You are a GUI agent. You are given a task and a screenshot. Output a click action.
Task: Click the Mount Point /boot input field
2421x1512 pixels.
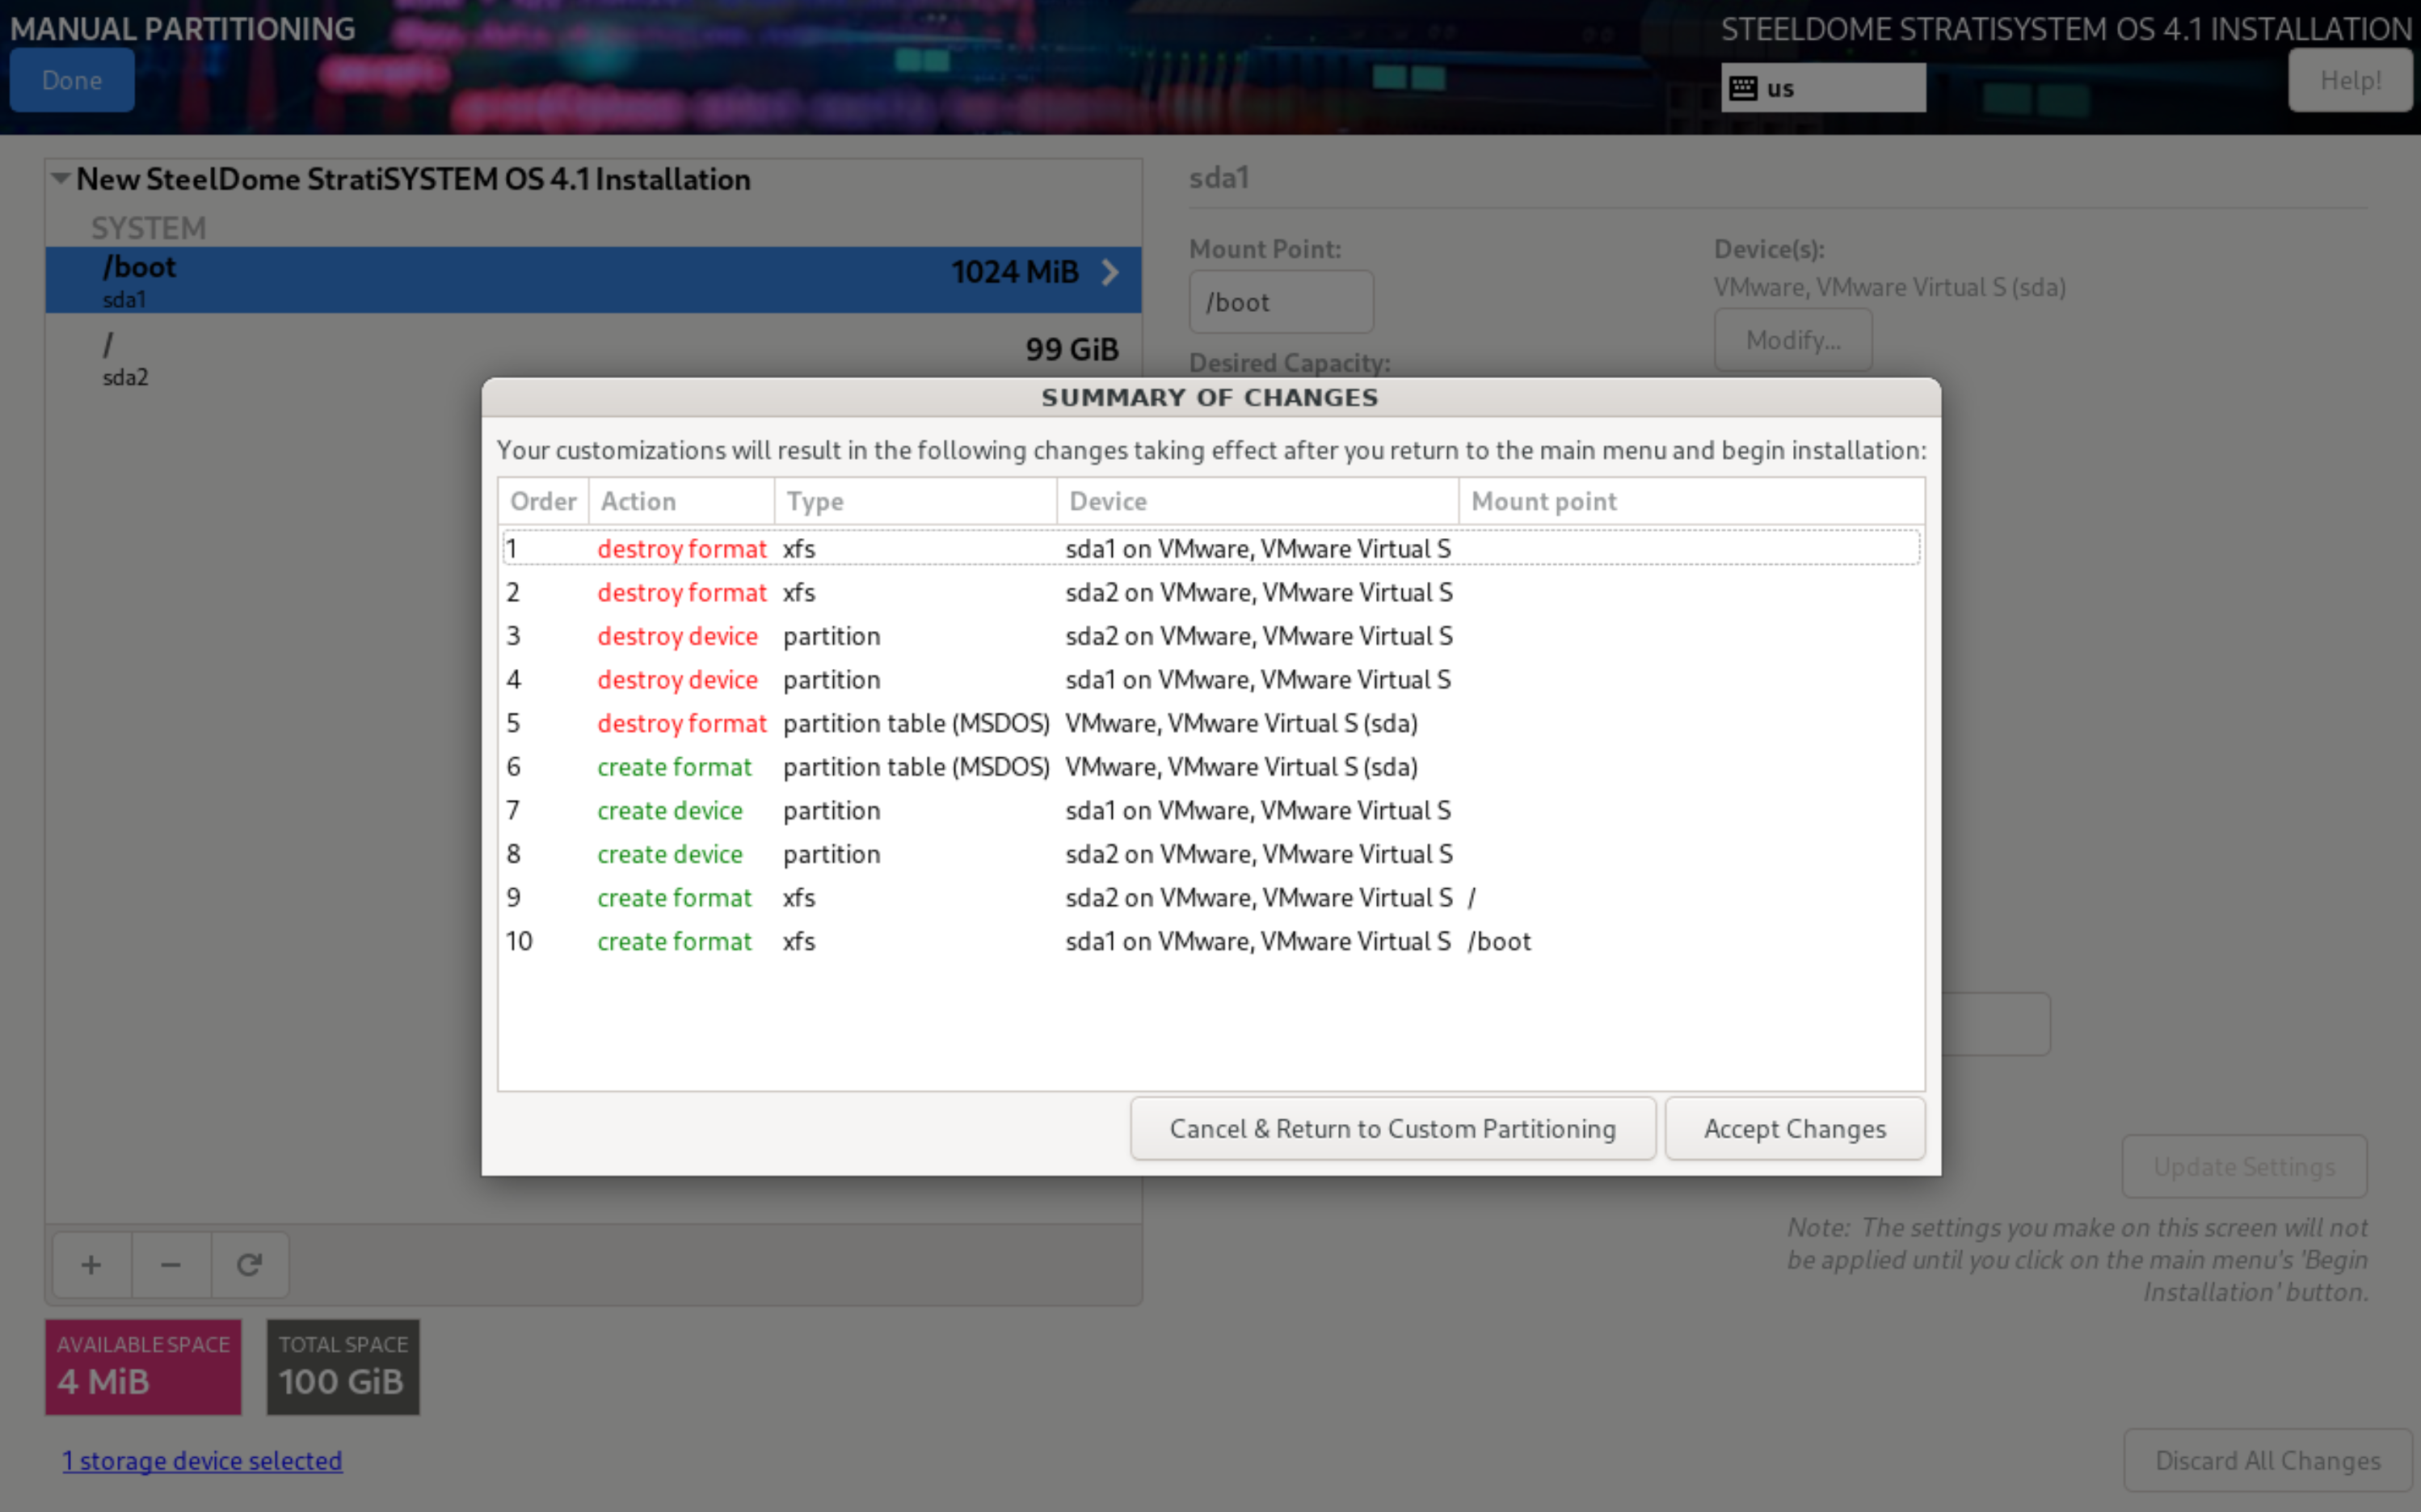click(x=1280, y=302)
